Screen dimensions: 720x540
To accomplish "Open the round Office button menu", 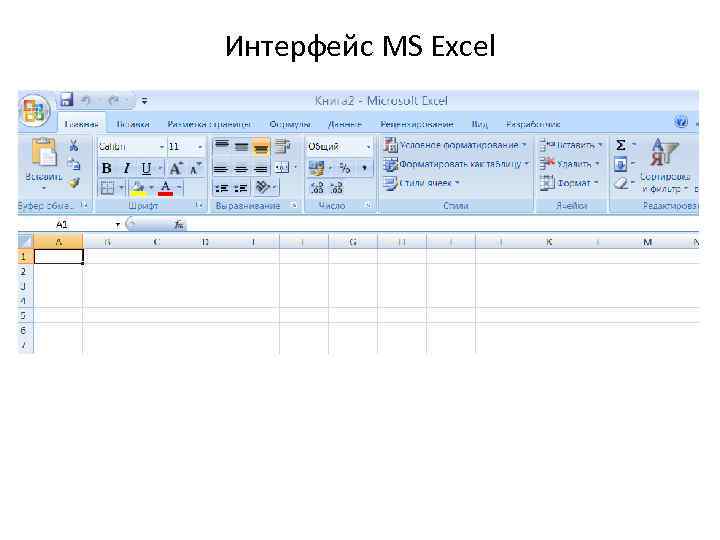I will click(x=35, y=111).
